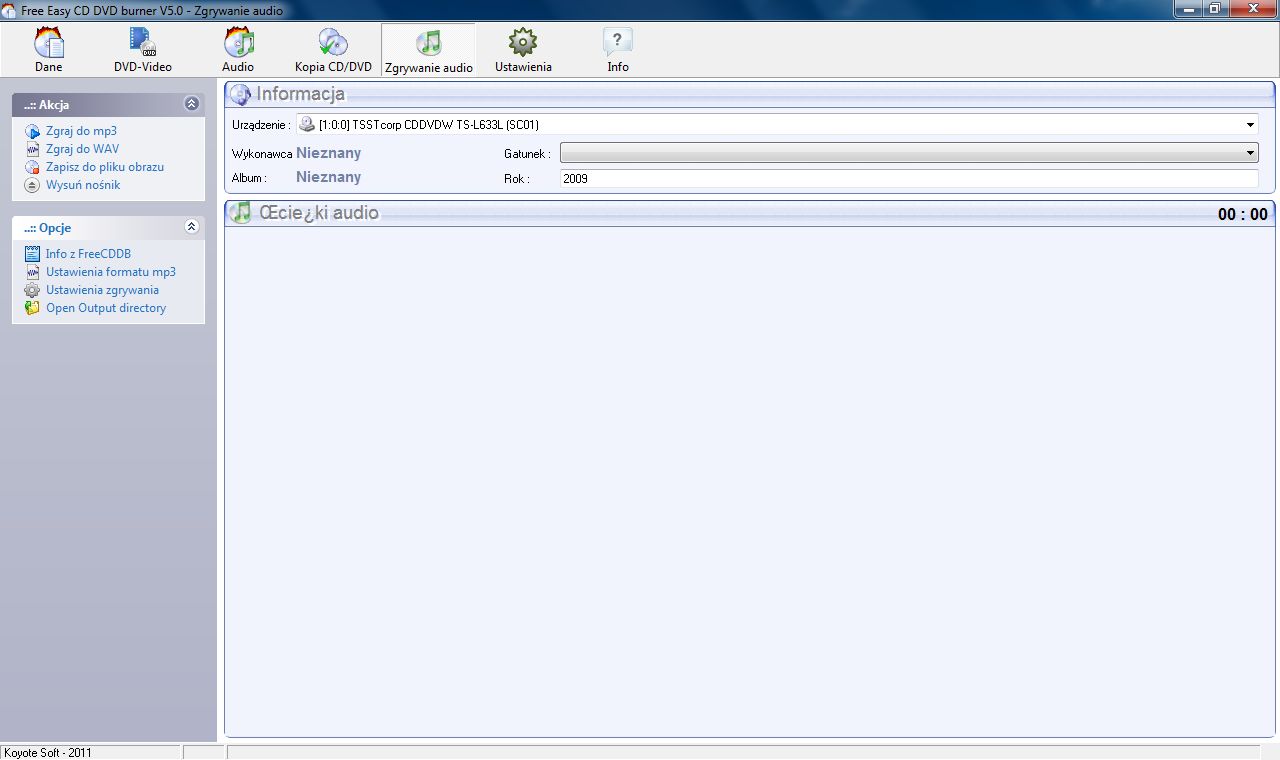
Task: Open the Ustawienia gear icon
Action: click(x=523, y=42)
